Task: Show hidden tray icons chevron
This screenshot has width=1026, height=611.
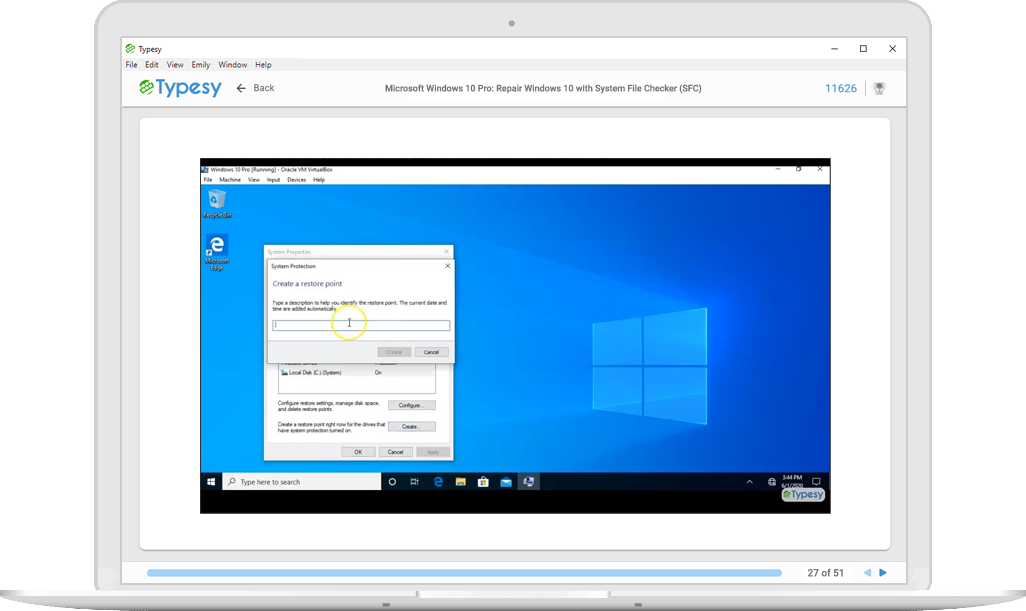Action: click(x=749, y=481)
